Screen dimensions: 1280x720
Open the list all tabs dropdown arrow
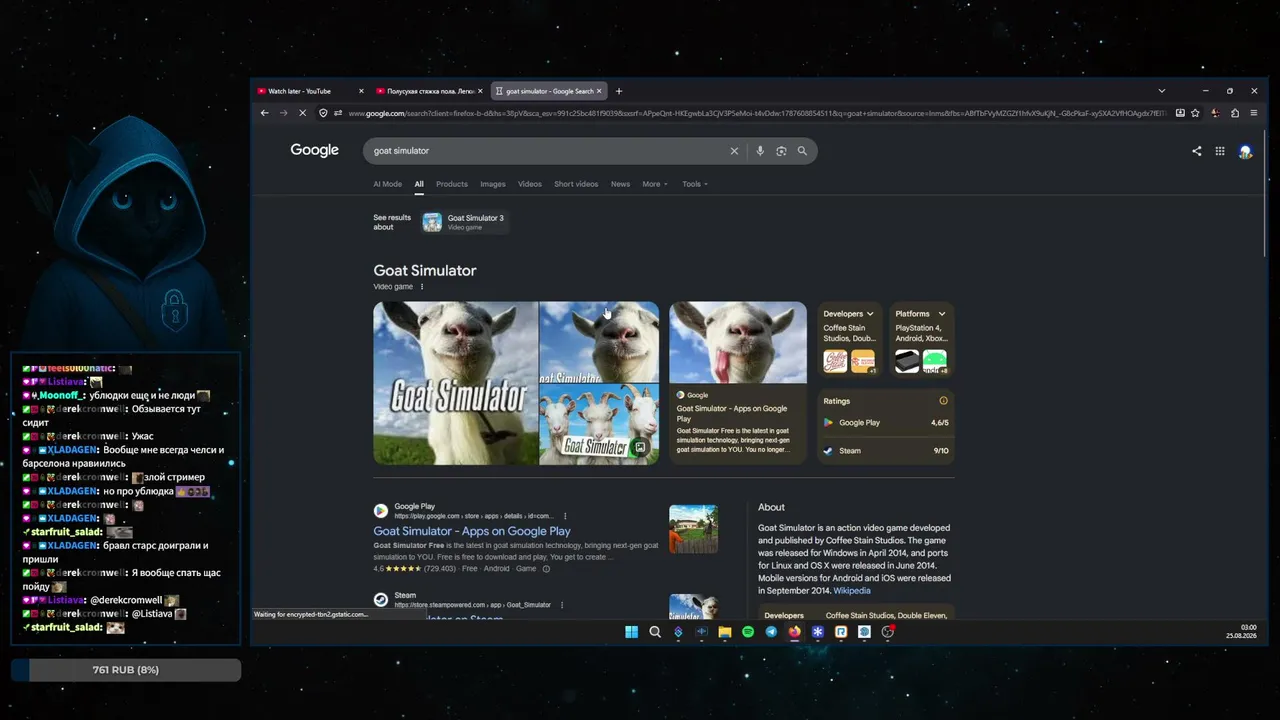pyautogui.click(x=1162, y=91)
